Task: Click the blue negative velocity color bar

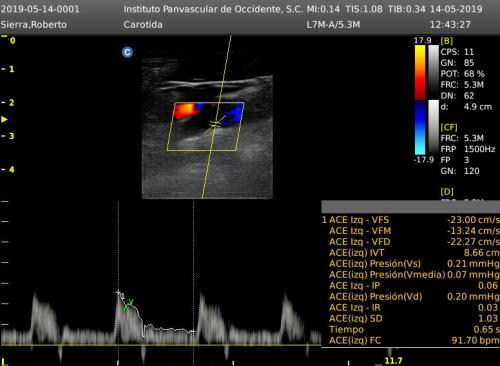Action: pos(420,128)
